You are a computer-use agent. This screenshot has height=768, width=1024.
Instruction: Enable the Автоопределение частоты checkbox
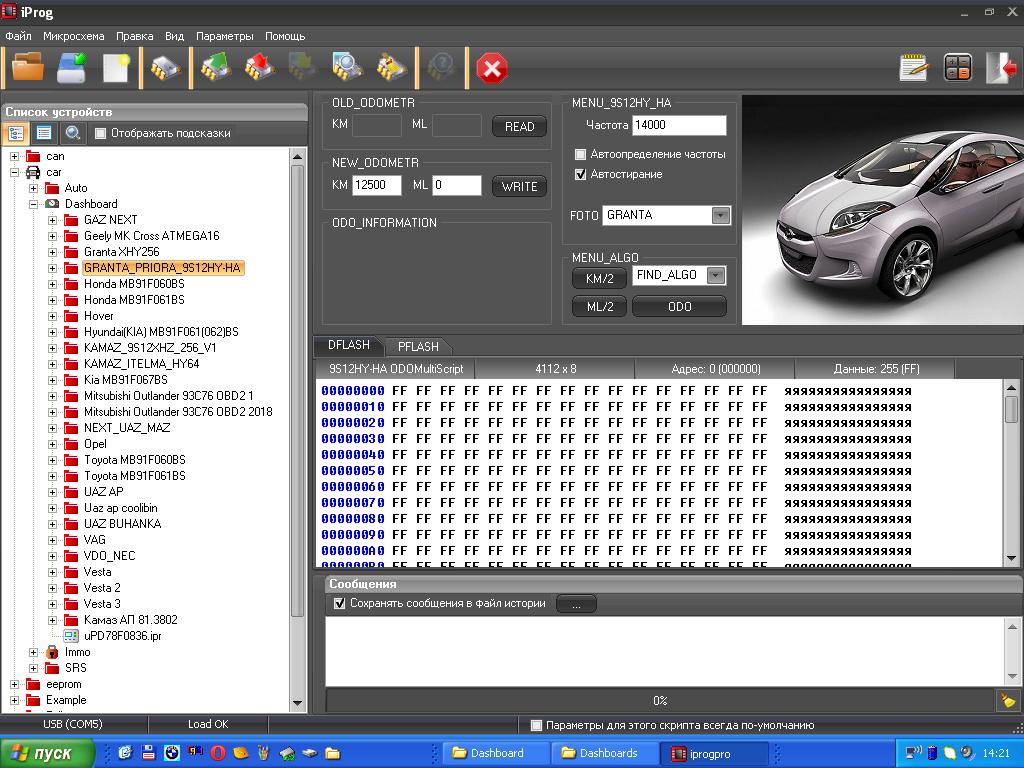pos(581,155)
